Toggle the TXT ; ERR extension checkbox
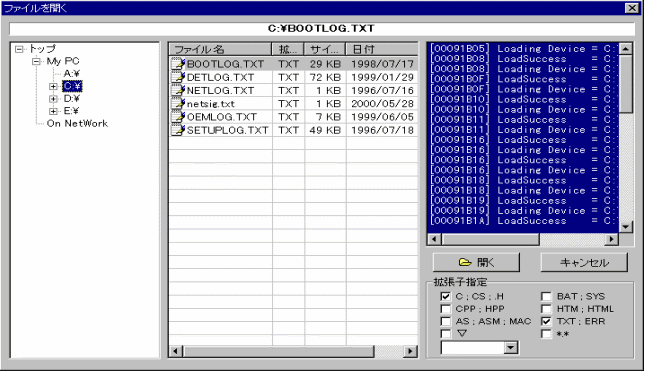The width and height of the screenshot is (645, 372). pos(546,321)
